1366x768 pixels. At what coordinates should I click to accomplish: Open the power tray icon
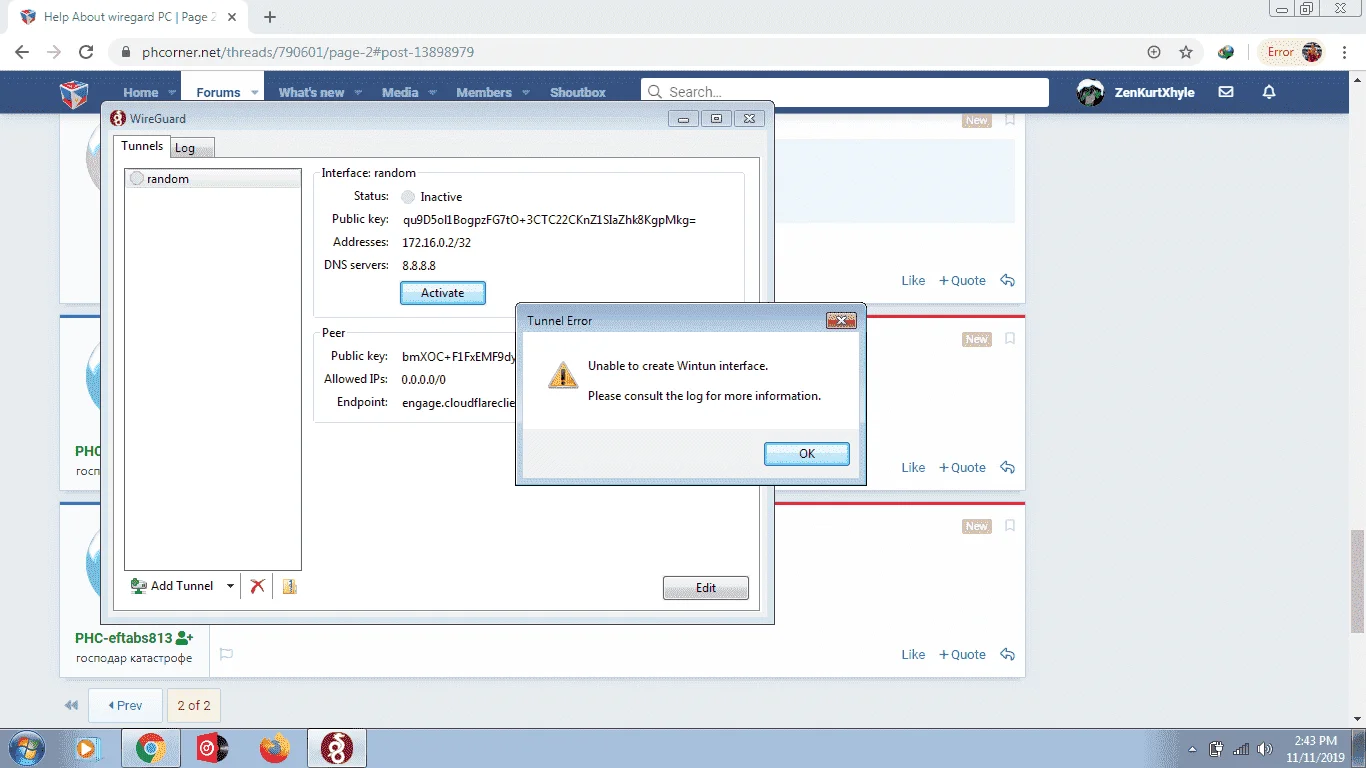[x=1217, y=748]
